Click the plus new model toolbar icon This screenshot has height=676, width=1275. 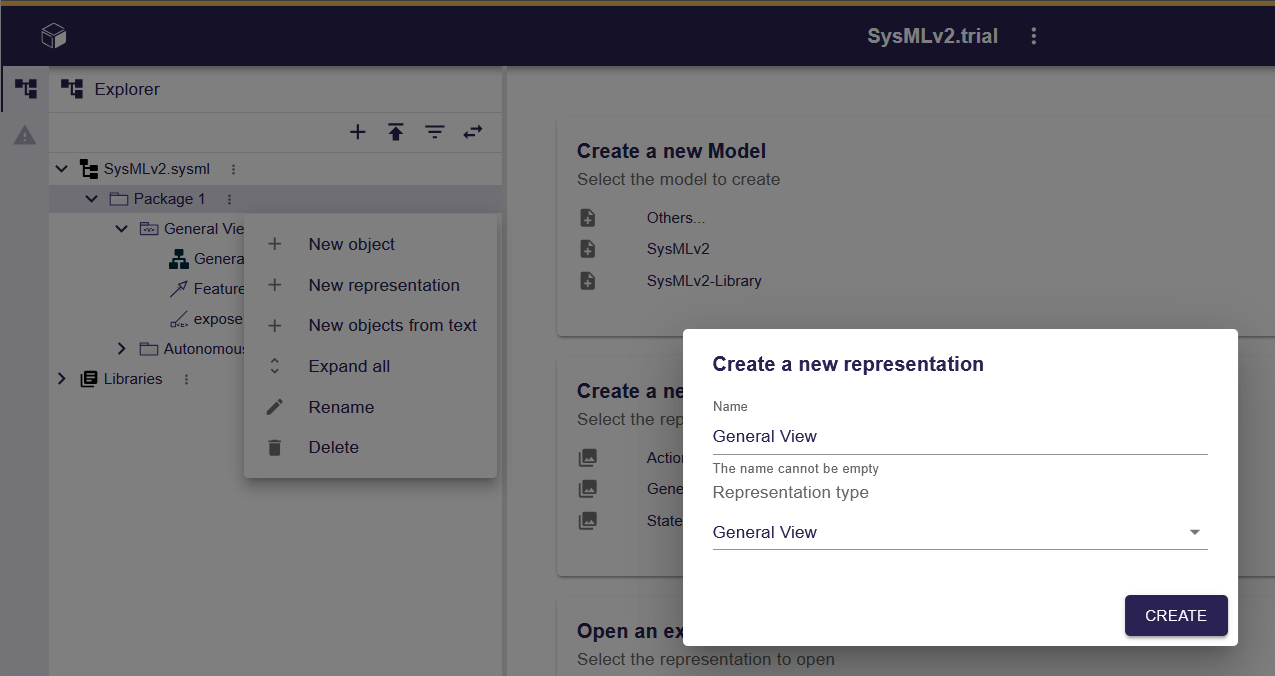tap(357, 132)
